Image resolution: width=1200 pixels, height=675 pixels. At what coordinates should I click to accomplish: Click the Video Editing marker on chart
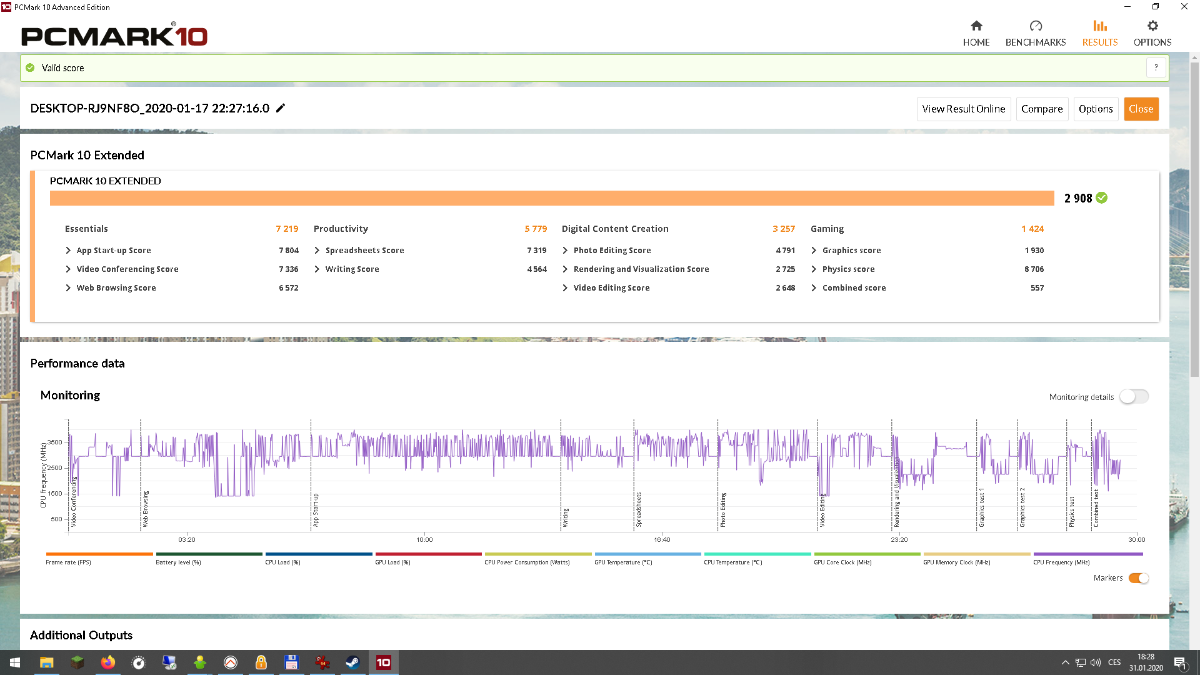[x=823, y=510]
